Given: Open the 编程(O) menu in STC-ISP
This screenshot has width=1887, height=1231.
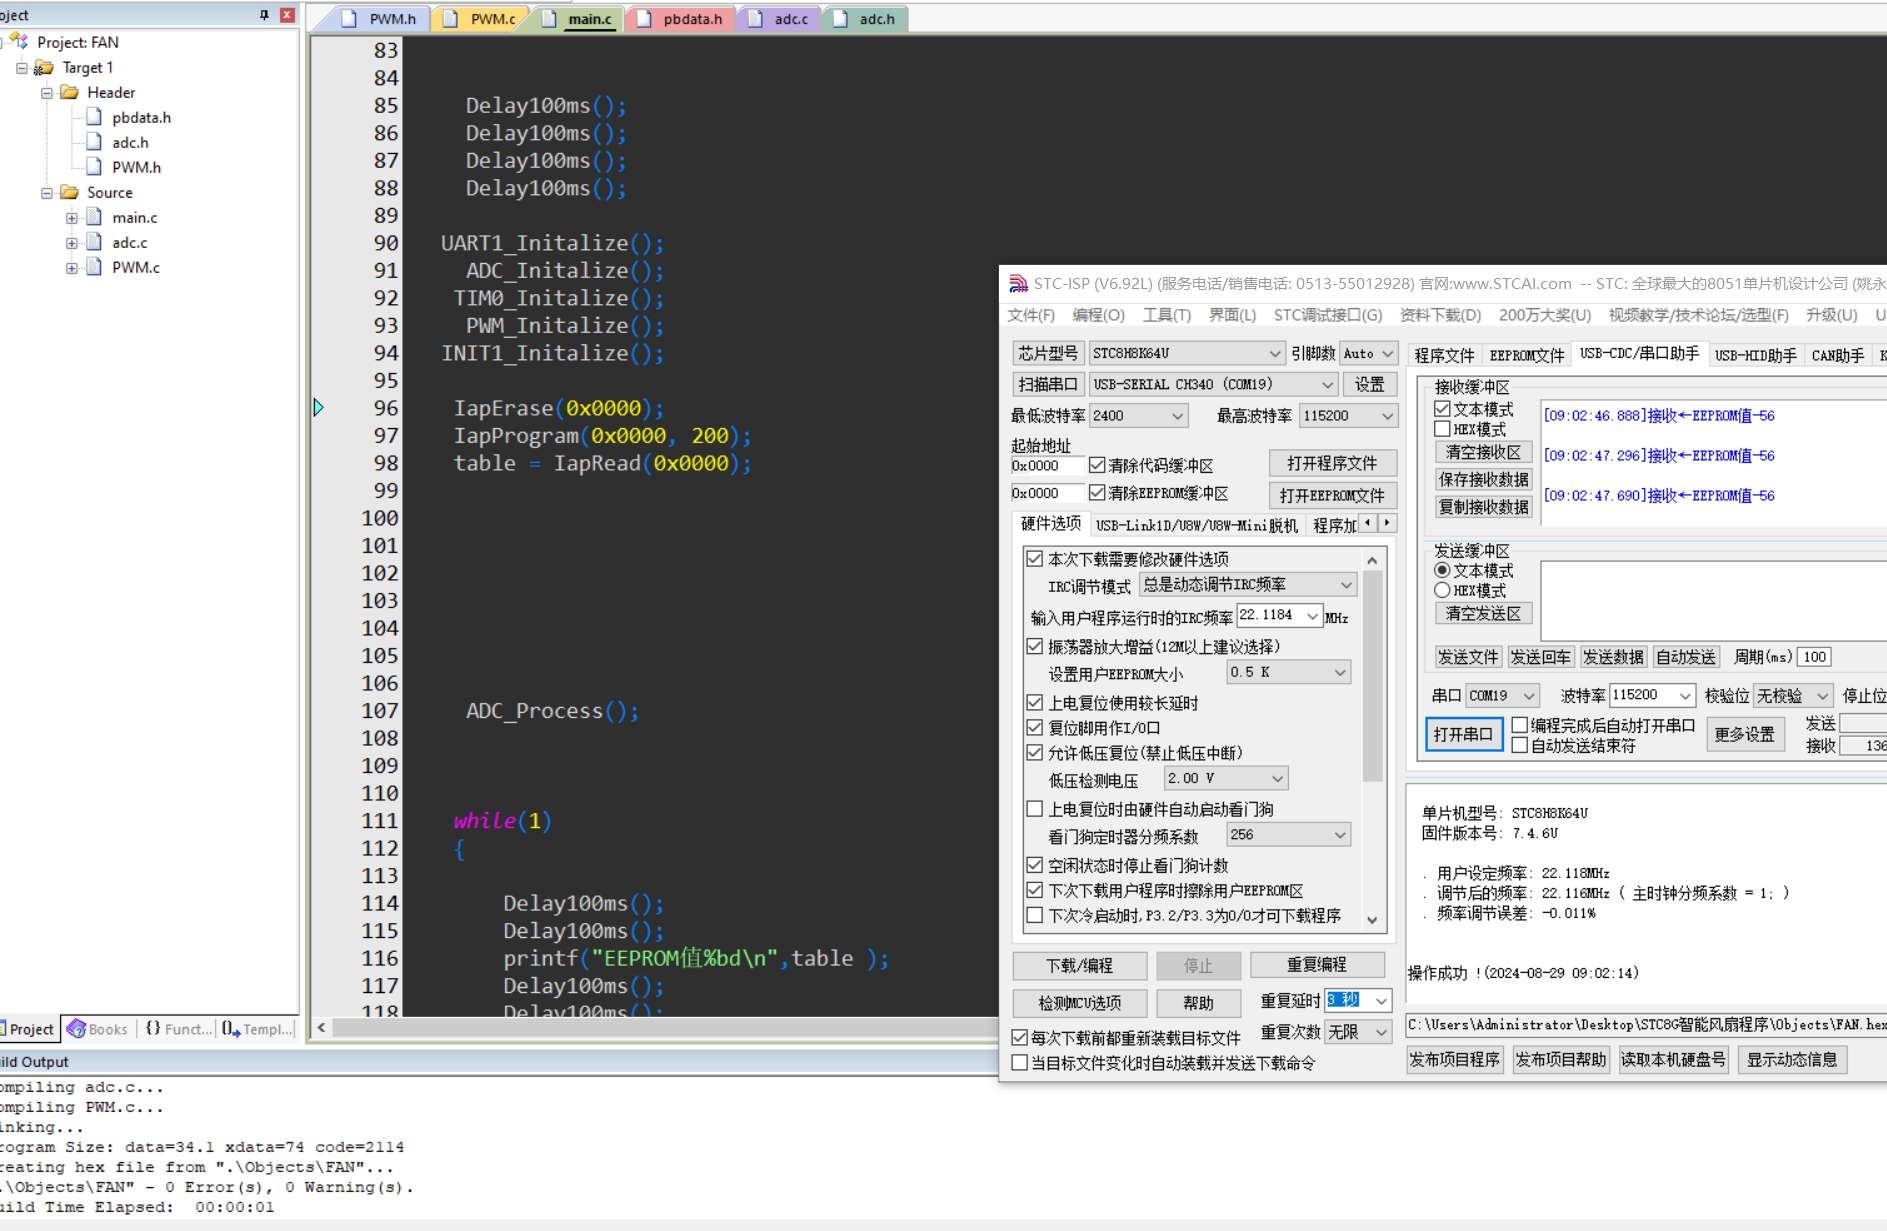Looking at the screenshot, I should [1098, 315].
